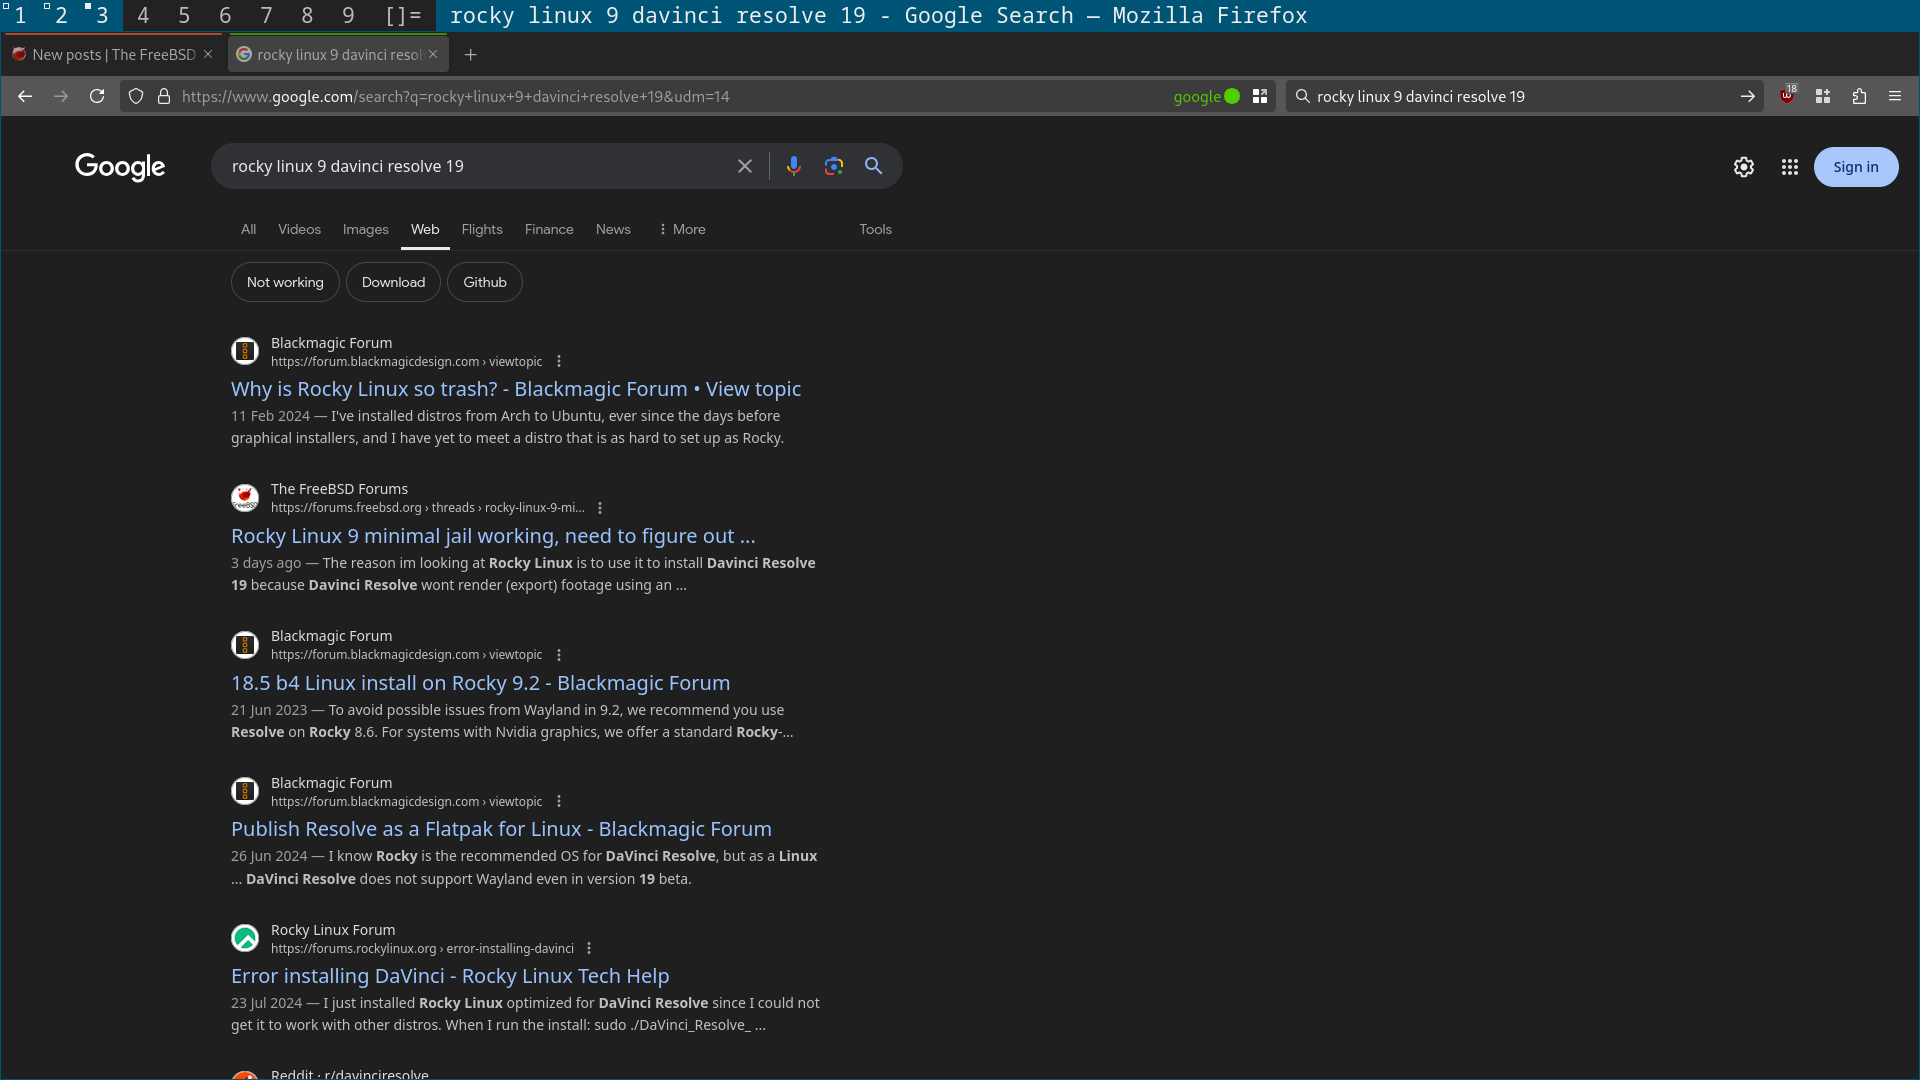The height and width of the screenshot is (1080, 1920).
Task: Switch to the All results tab
Action: click(x=248, y=229)
